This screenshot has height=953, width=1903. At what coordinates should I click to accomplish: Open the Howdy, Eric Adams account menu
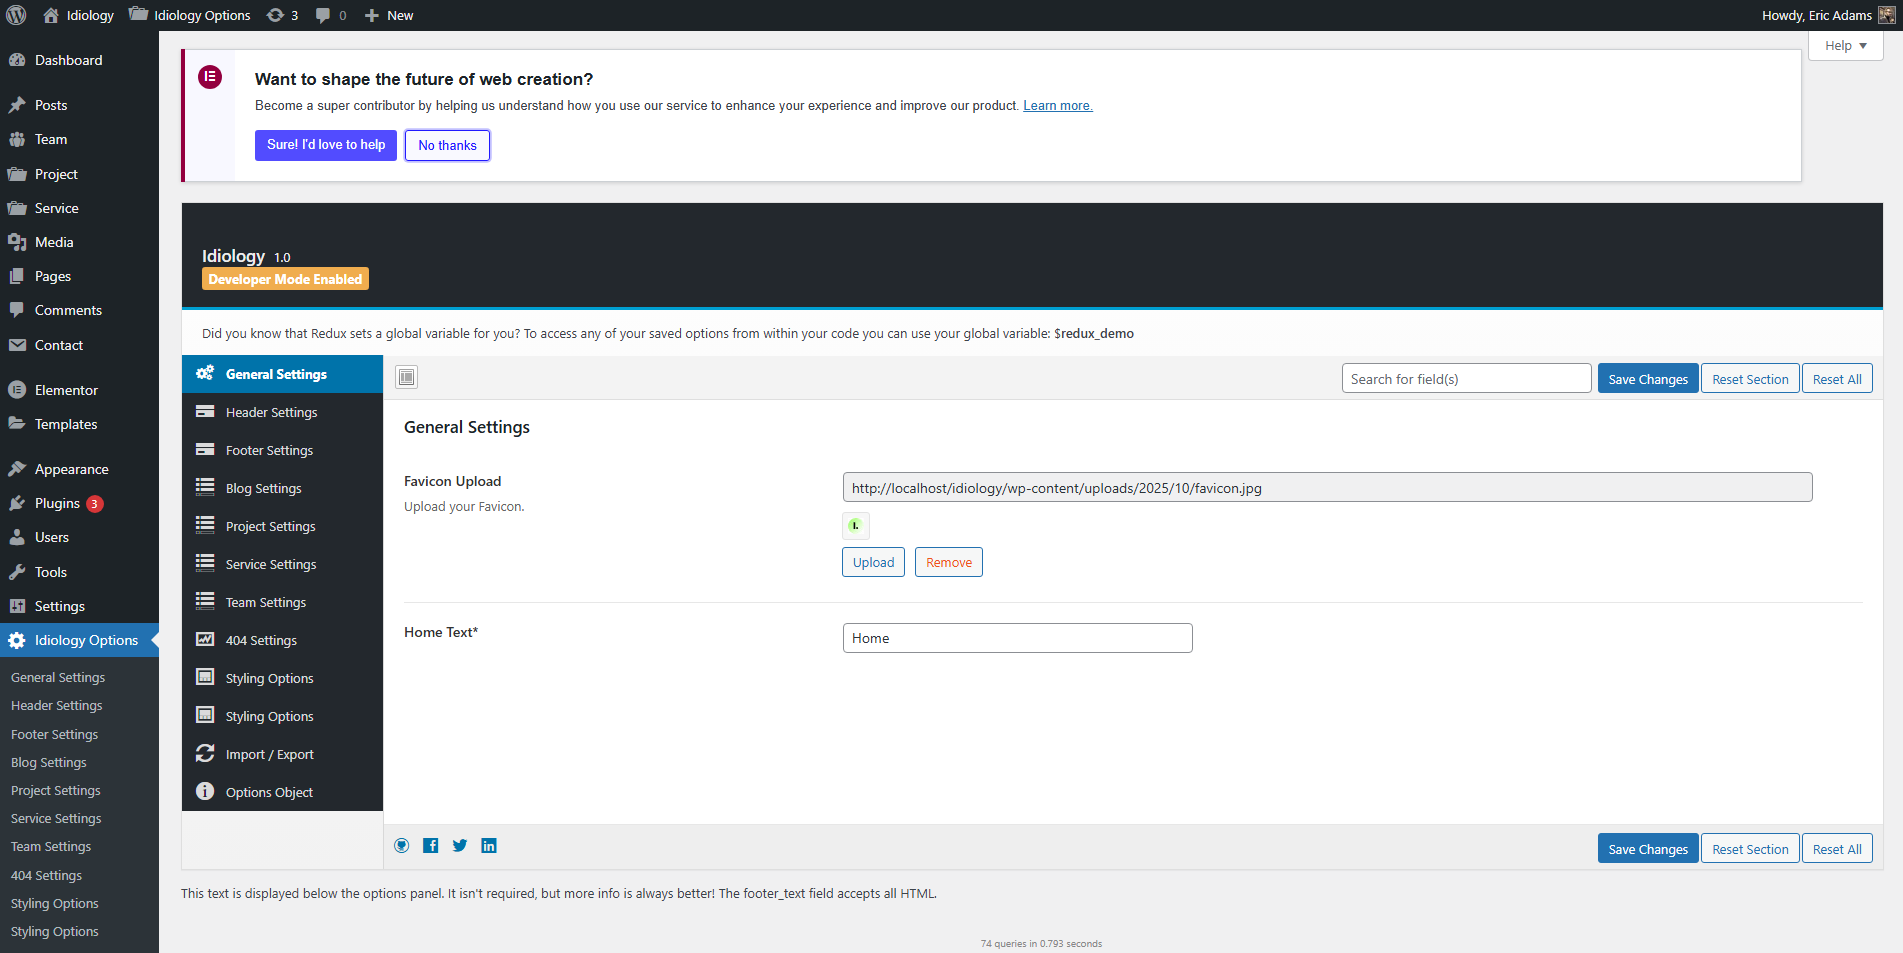coord(1826,15)
